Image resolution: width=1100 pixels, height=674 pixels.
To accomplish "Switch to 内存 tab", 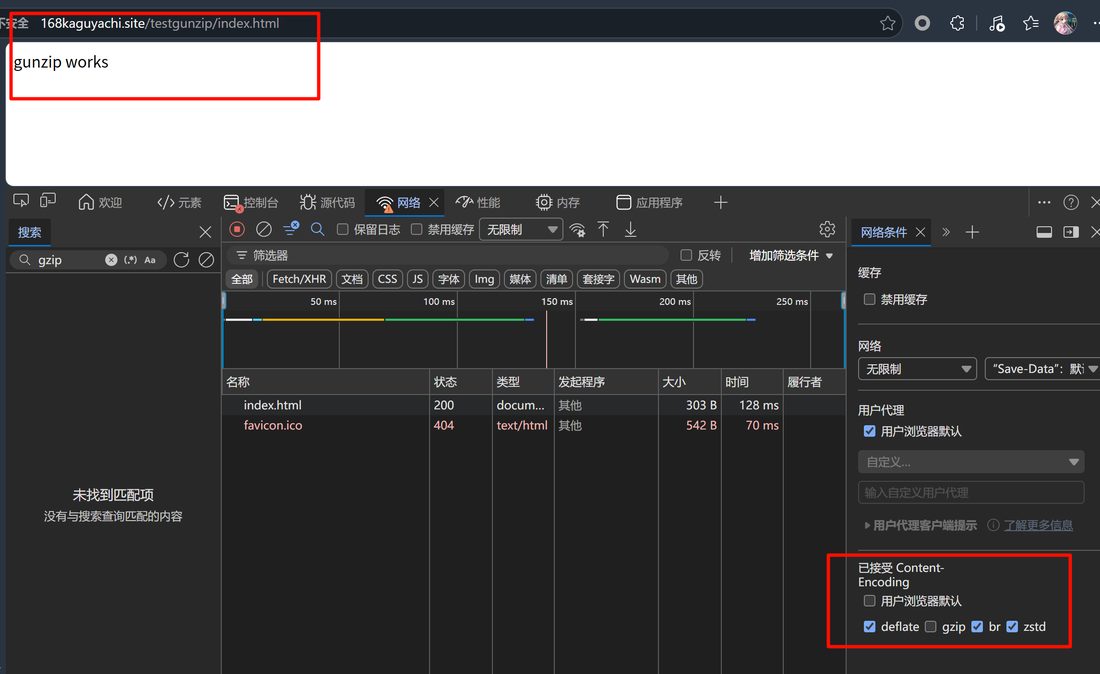I will (x=558, y=203).
